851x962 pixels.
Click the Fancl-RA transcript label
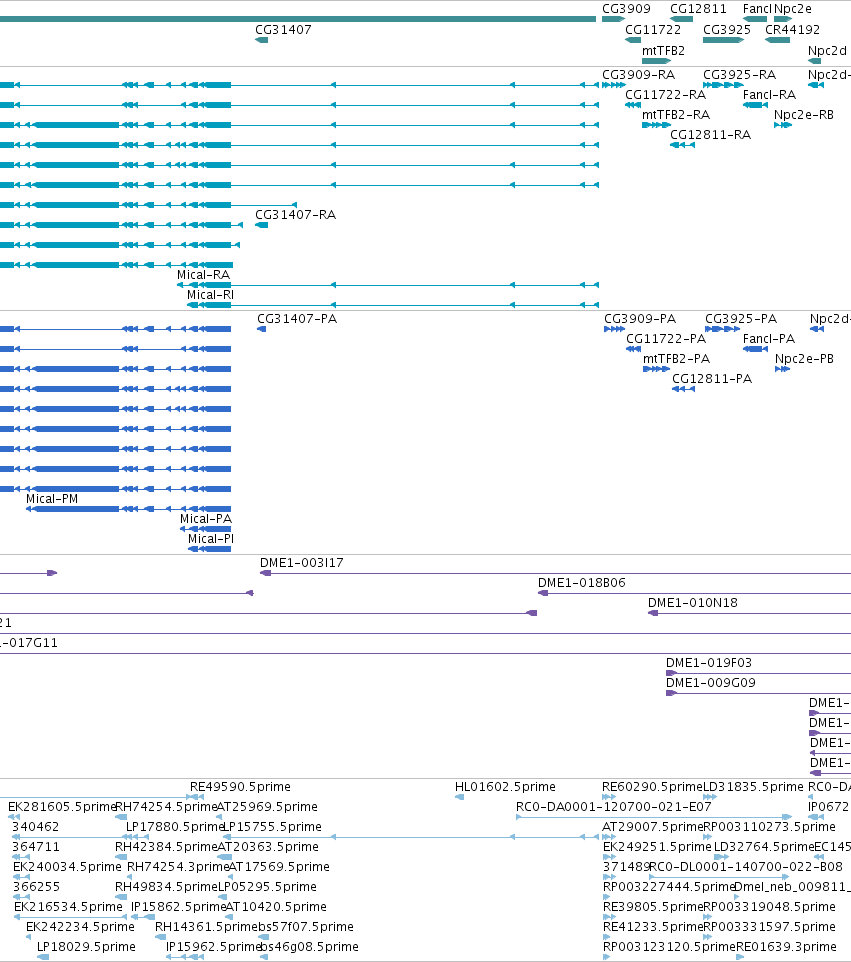(x=769, y=94)
